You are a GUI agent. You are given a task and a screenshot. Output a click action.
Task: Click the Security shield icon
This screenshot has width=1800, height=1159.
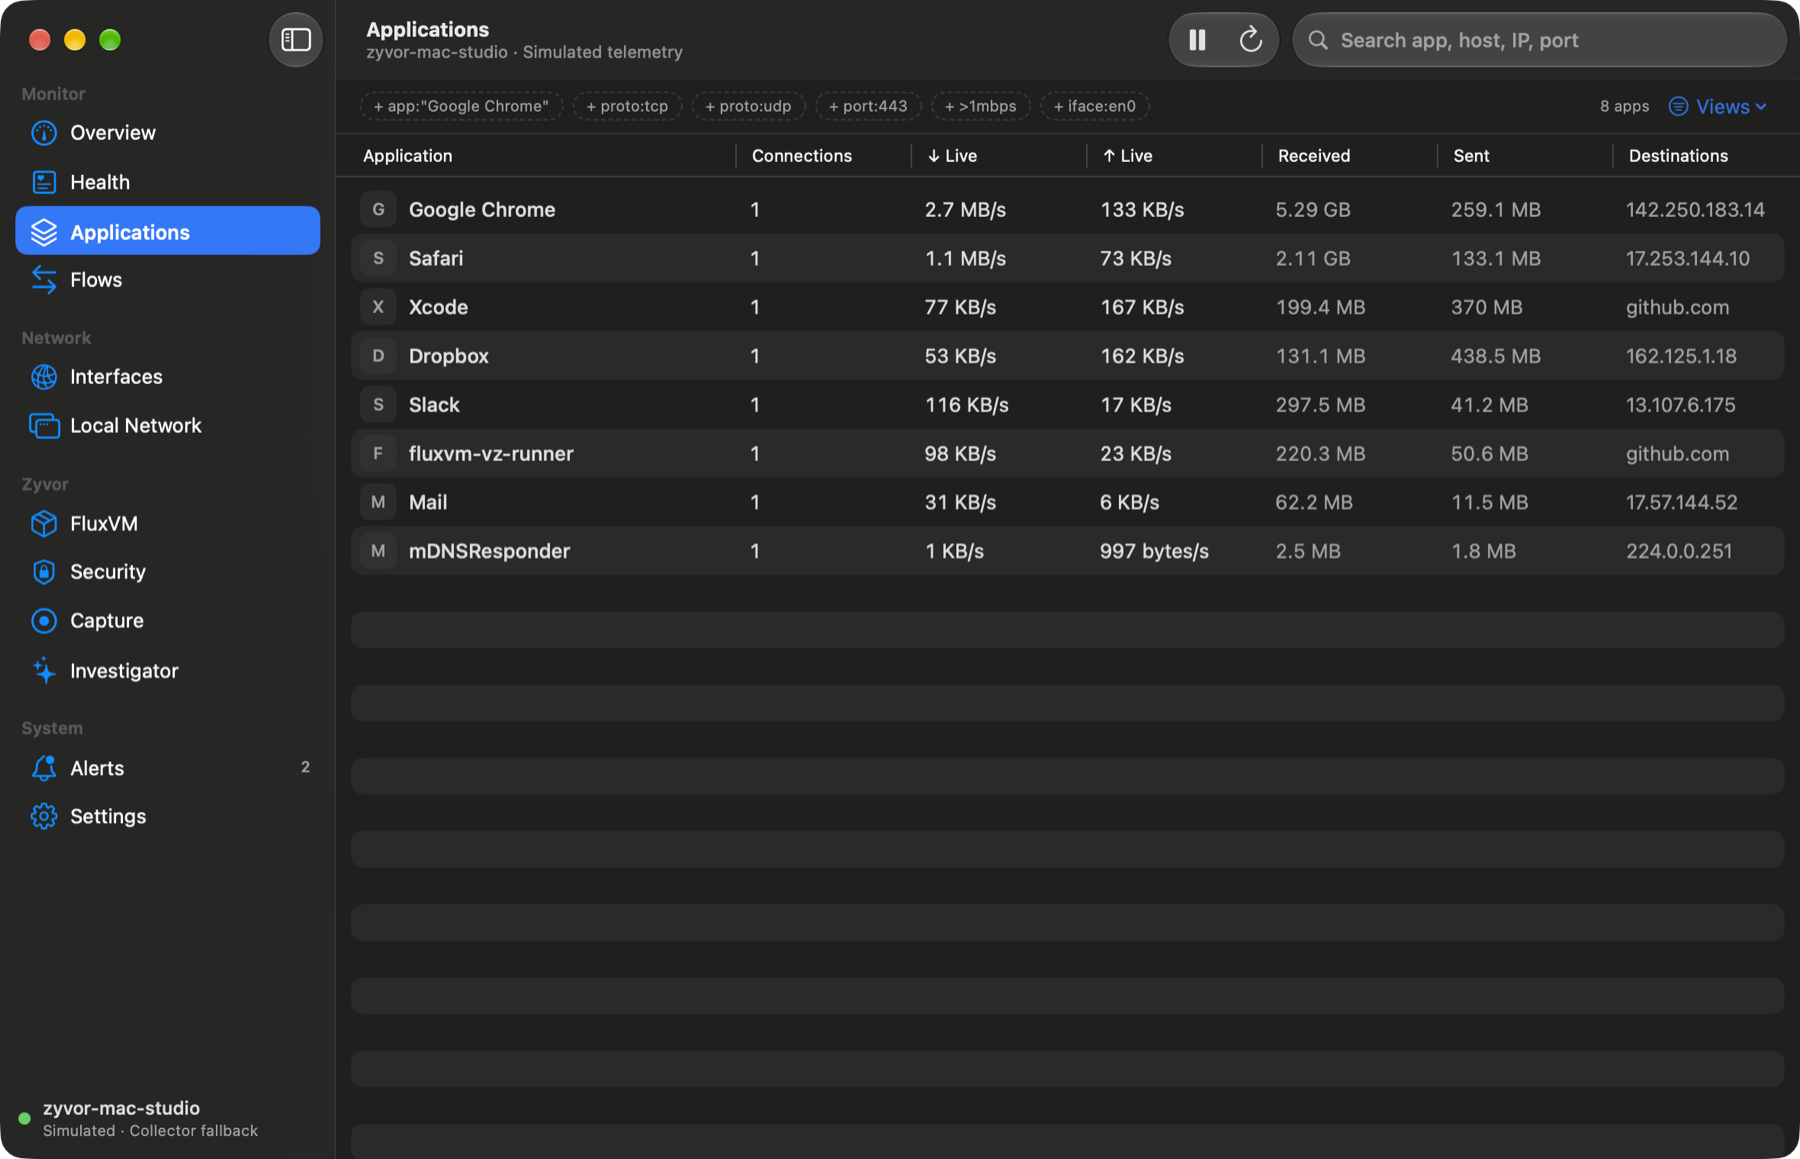[44, 572]
